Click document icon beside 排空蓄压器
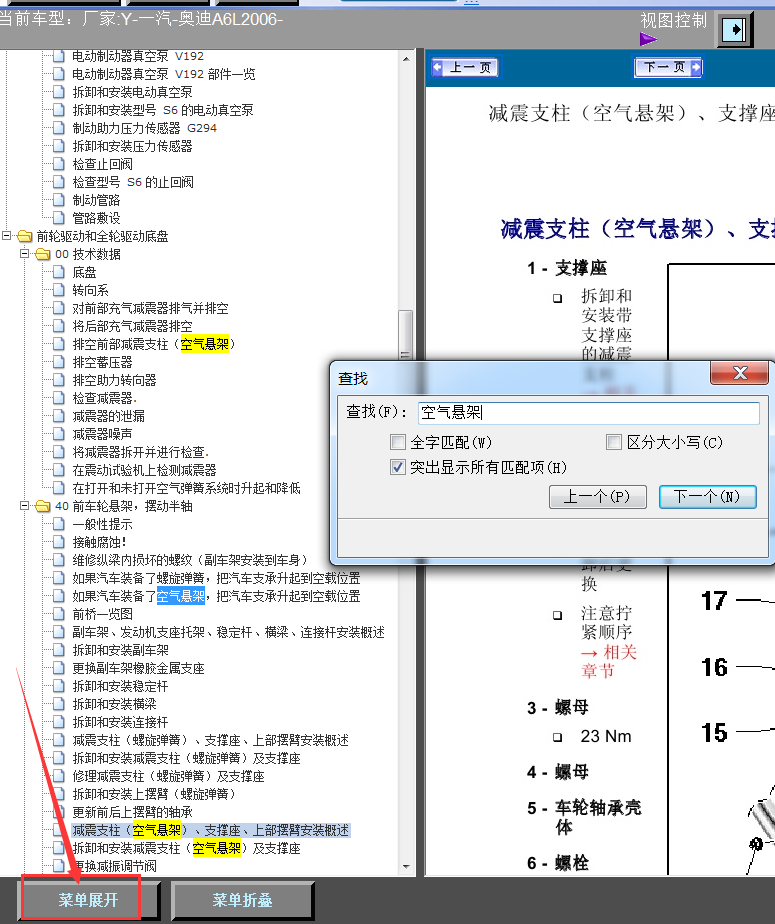 click(58, 362)
